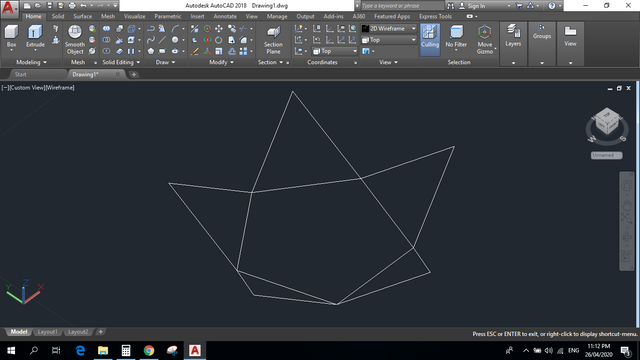
Task: Click the Solid Union icon
Action: pyautogui.click(x=107, y=29)
